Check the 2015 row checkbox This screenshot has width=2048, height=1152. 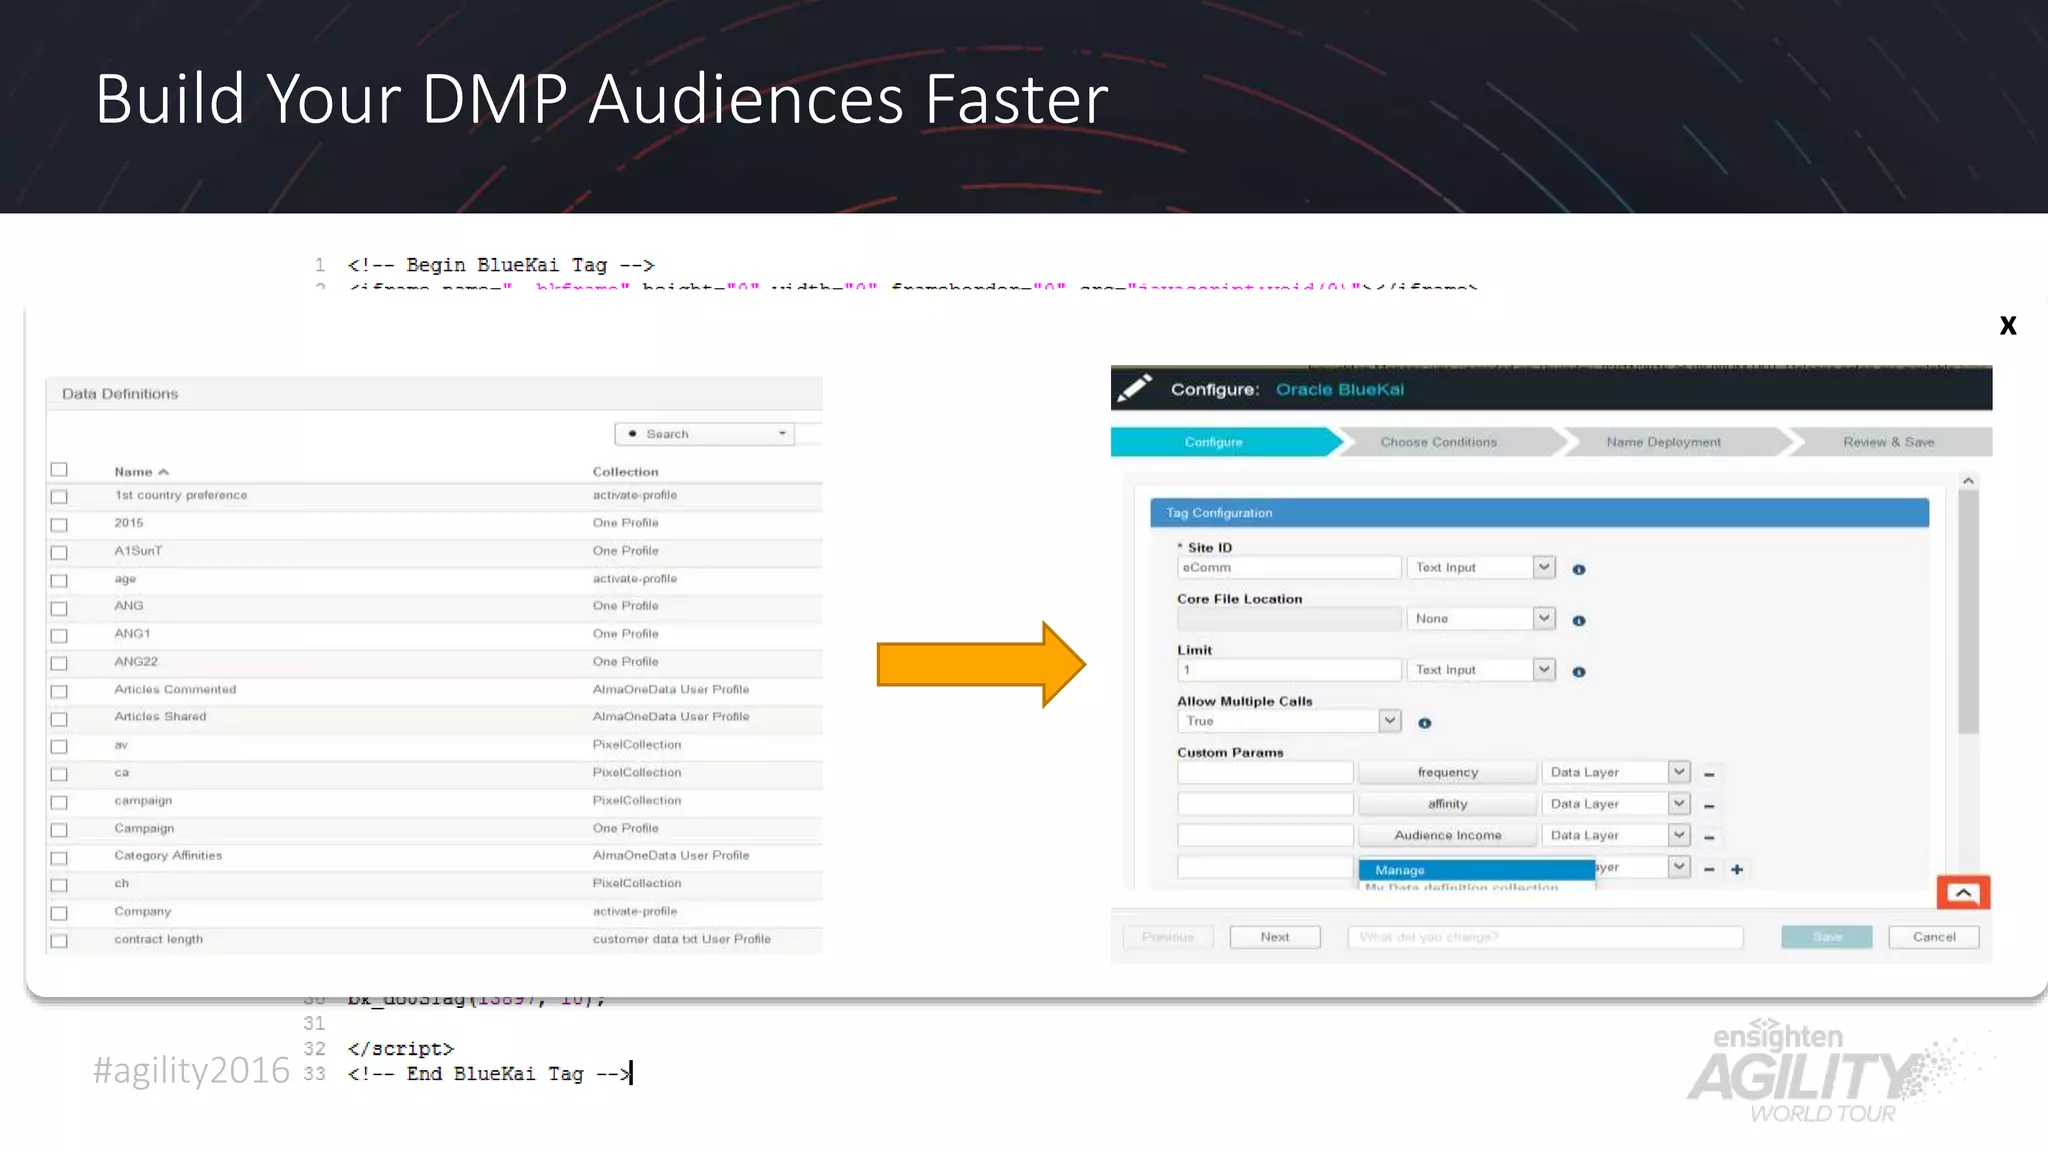click(x=59, y=524)
